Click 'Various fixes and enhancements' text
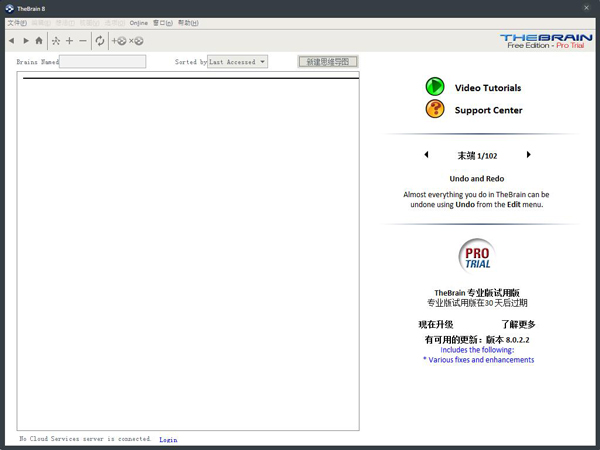 click(481, 360)
